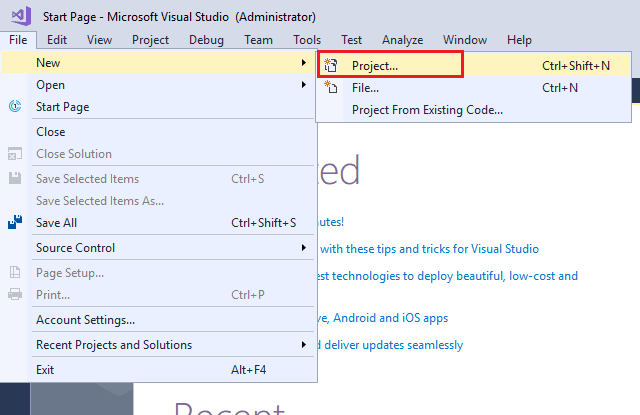Viewport: 640px width, 415px height.
Task: Expand the New submenu
Action: point(159,62)
